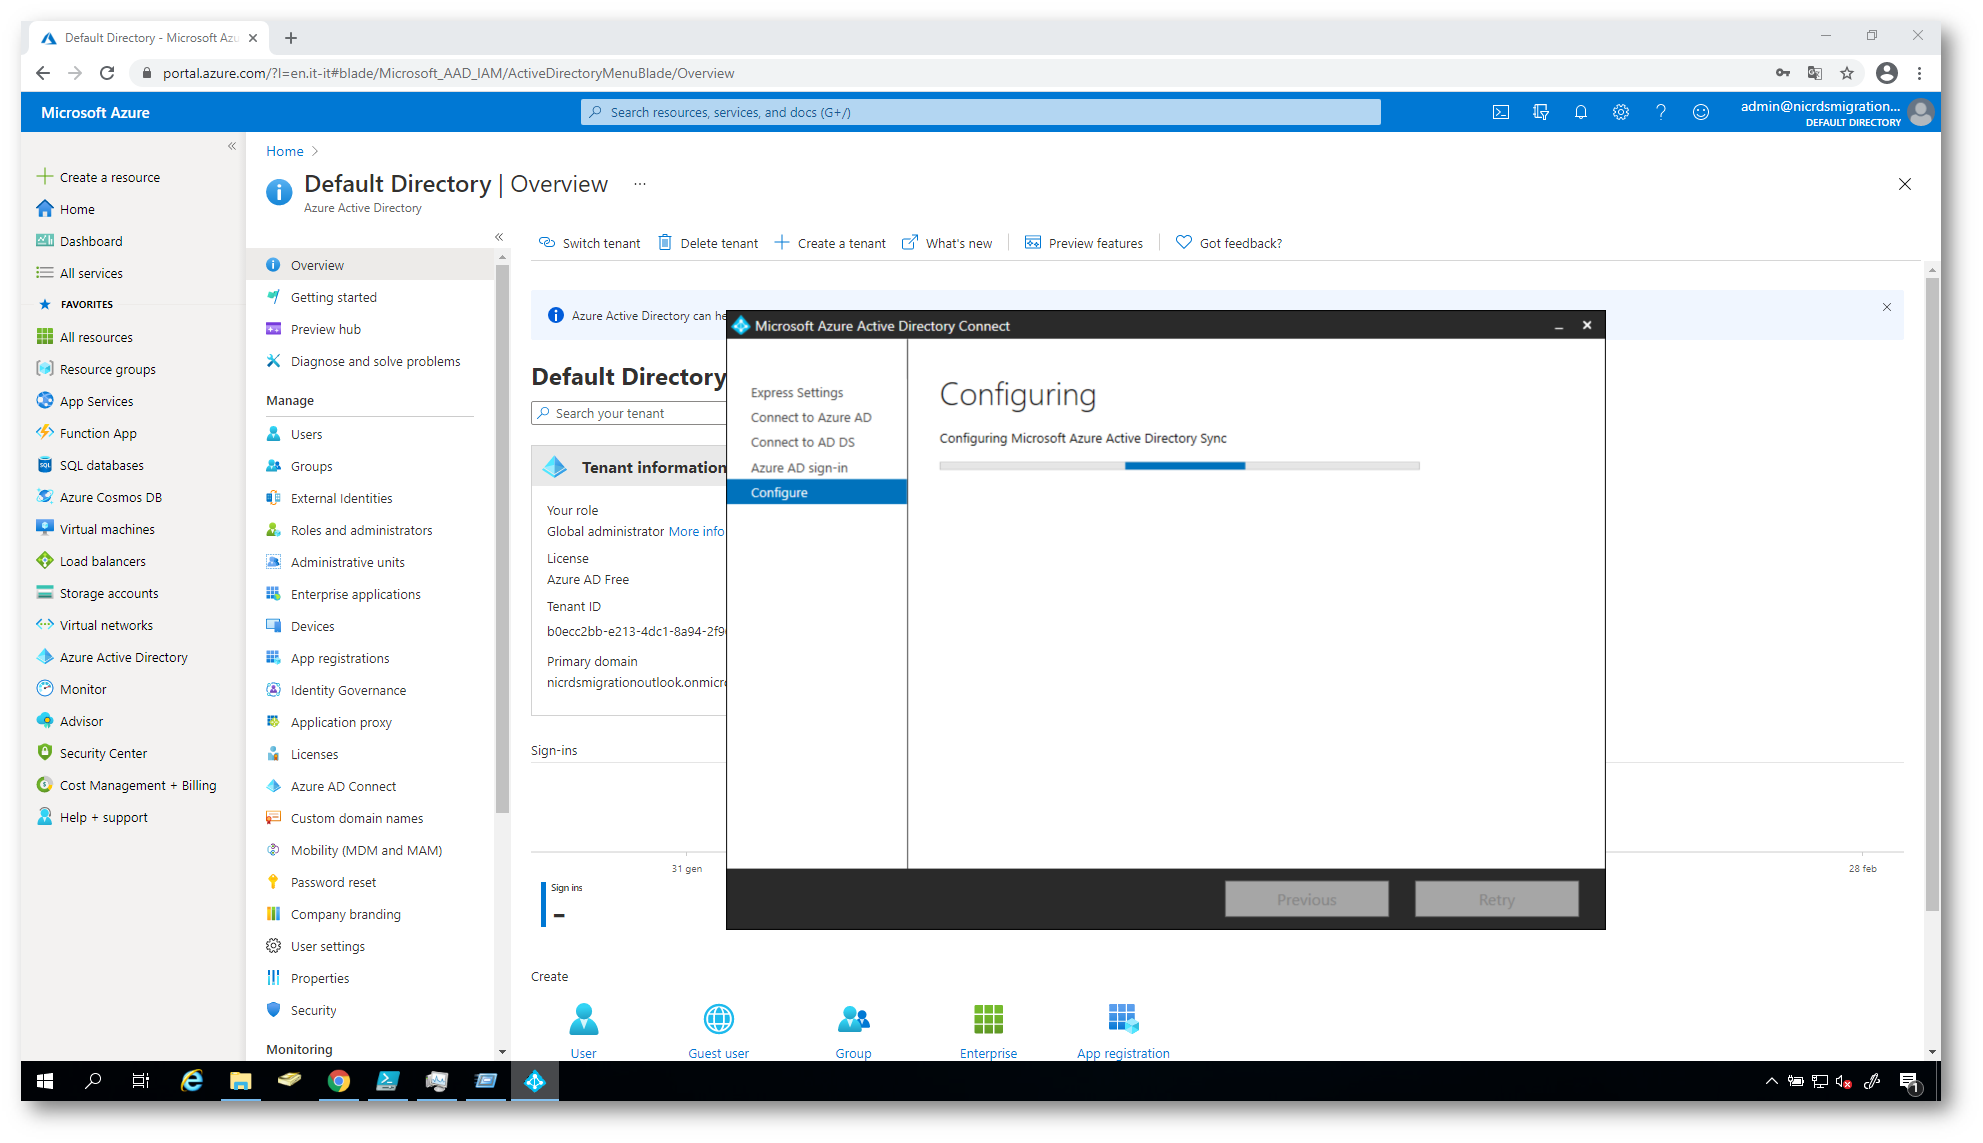Image resolution: width=1983 pixels, height=1143 pixels.
Task: Click the resource menu scrollbar
Action: tap(502, 540)
